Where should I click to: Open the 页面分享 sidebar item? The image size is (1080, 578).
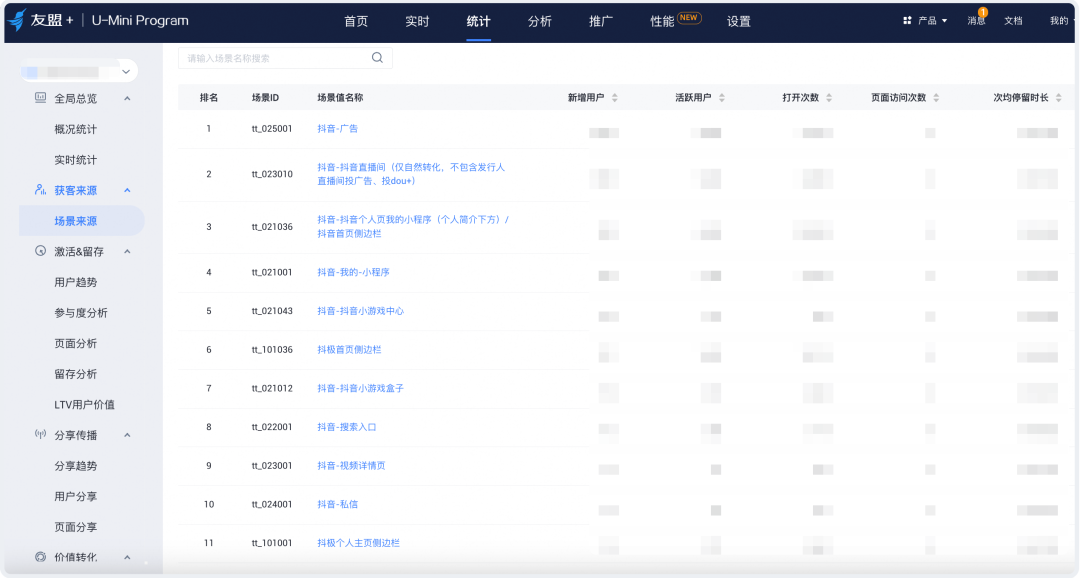[76, 527]
